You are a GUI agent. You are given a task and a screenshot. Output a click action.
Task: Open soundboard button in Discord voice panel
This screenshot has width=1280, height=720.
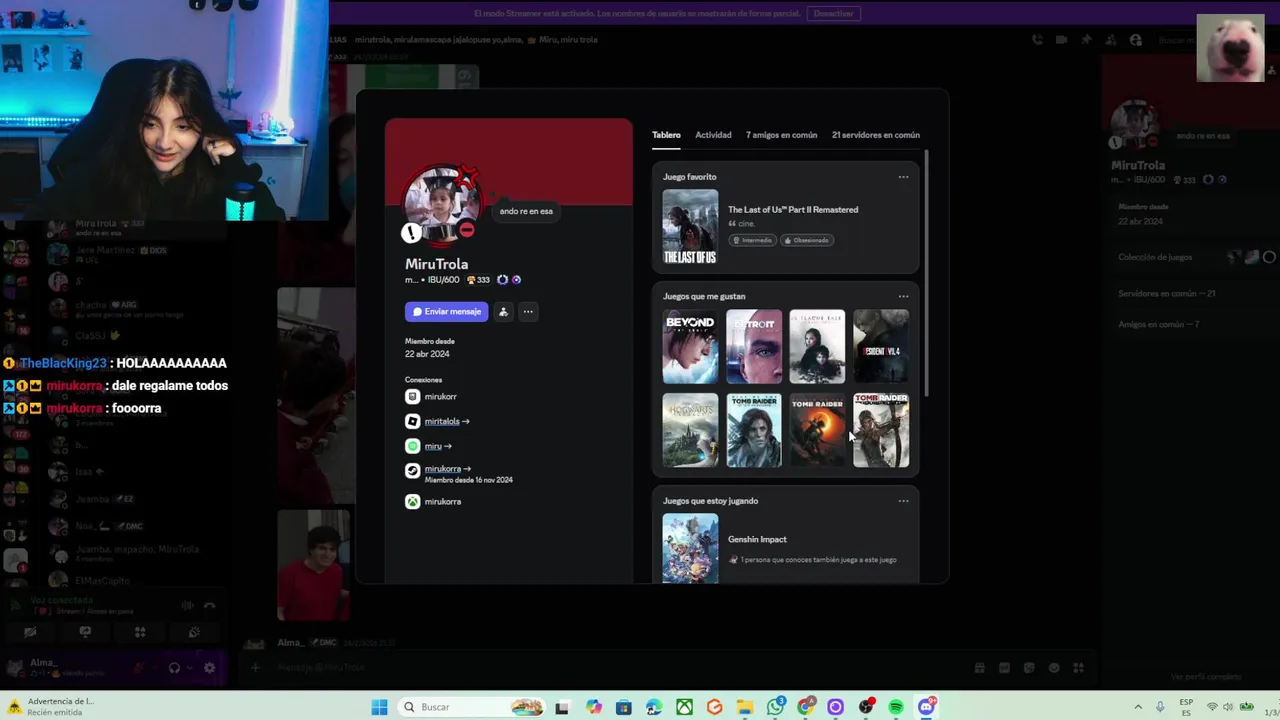194,632
